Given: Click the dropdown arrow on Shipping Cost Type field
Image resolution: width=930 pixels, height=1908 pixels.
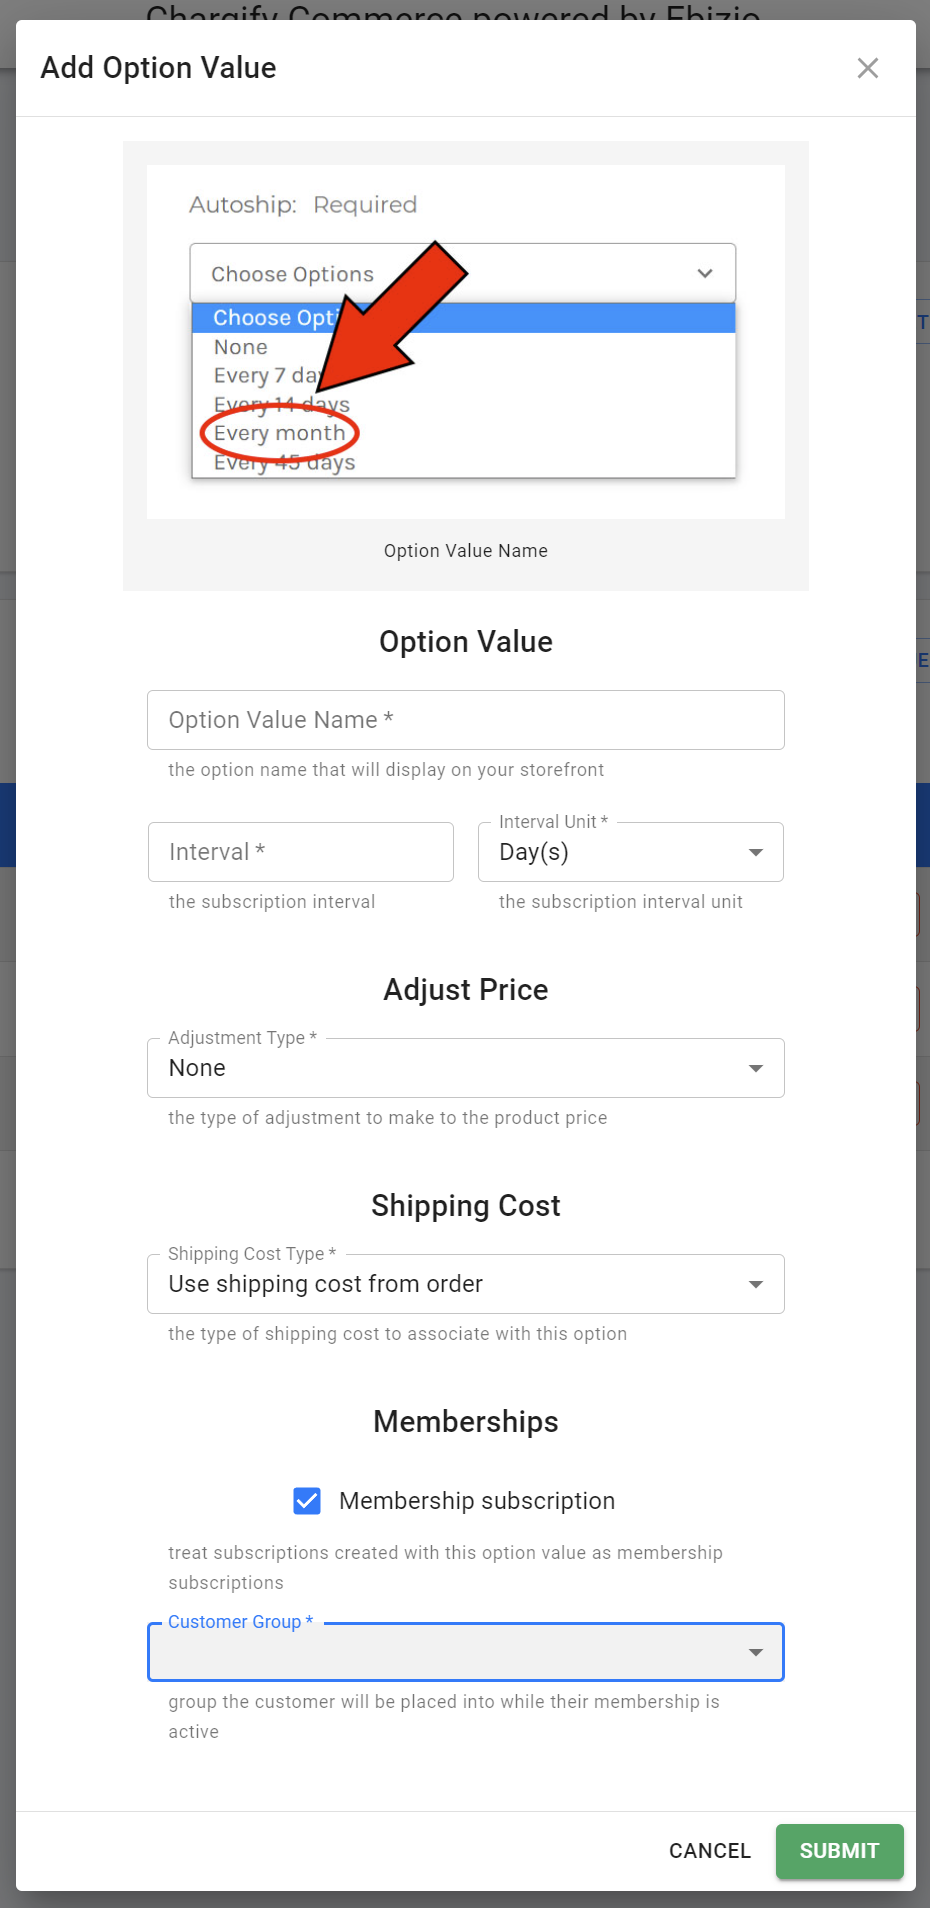Looking at the screenshot, I should pos(755,1283).
